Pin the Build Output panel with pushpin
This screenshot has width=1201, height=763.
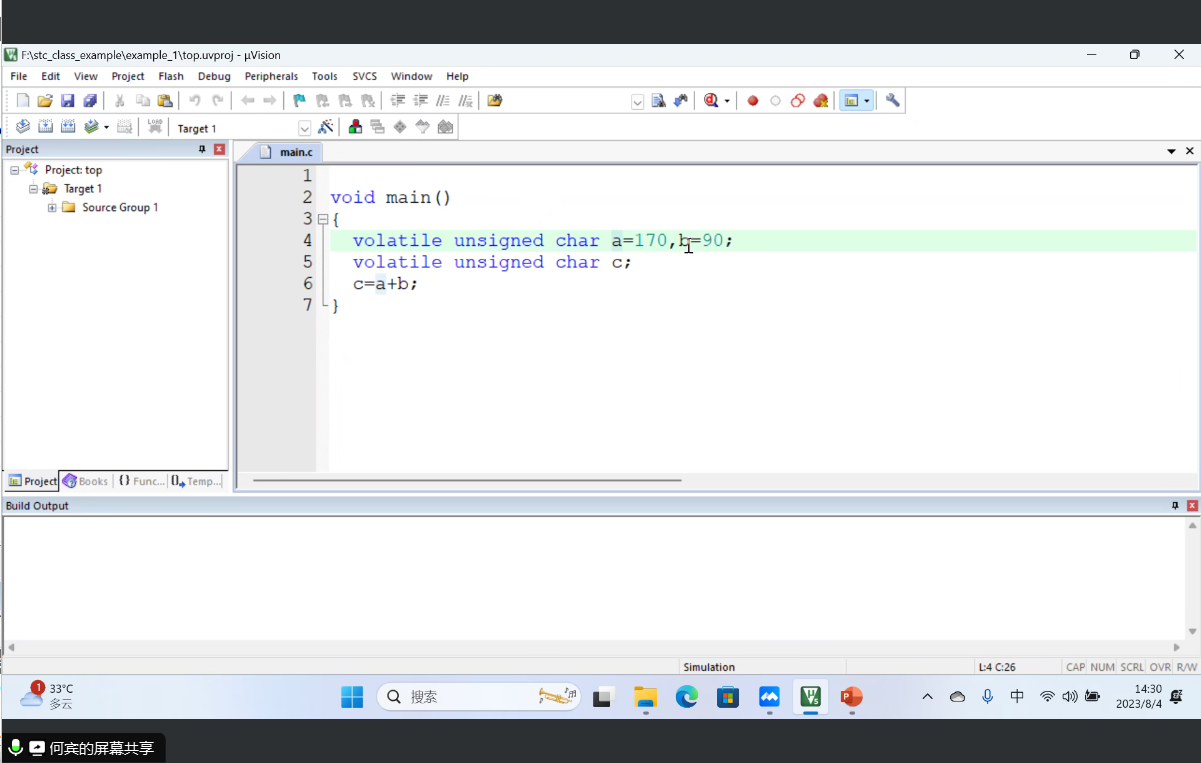[x=1175, y=506]
